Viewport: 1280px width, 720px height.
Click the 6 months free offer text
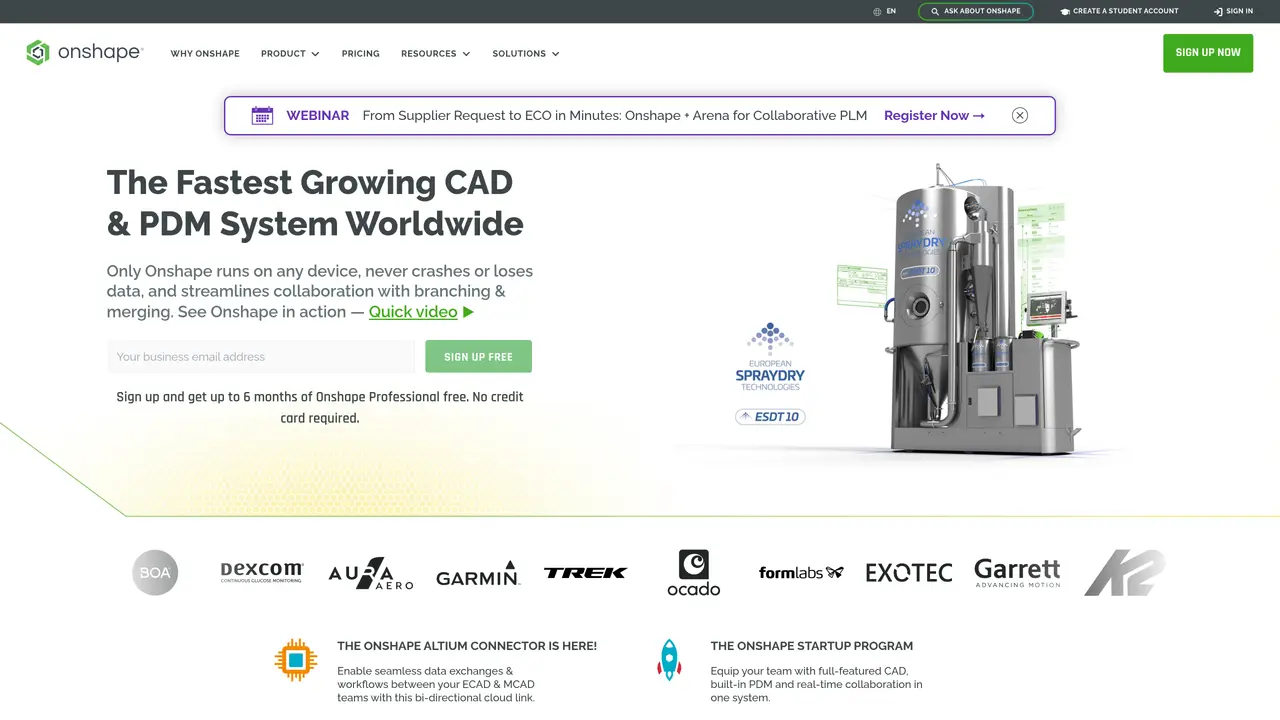click(320, 407)
